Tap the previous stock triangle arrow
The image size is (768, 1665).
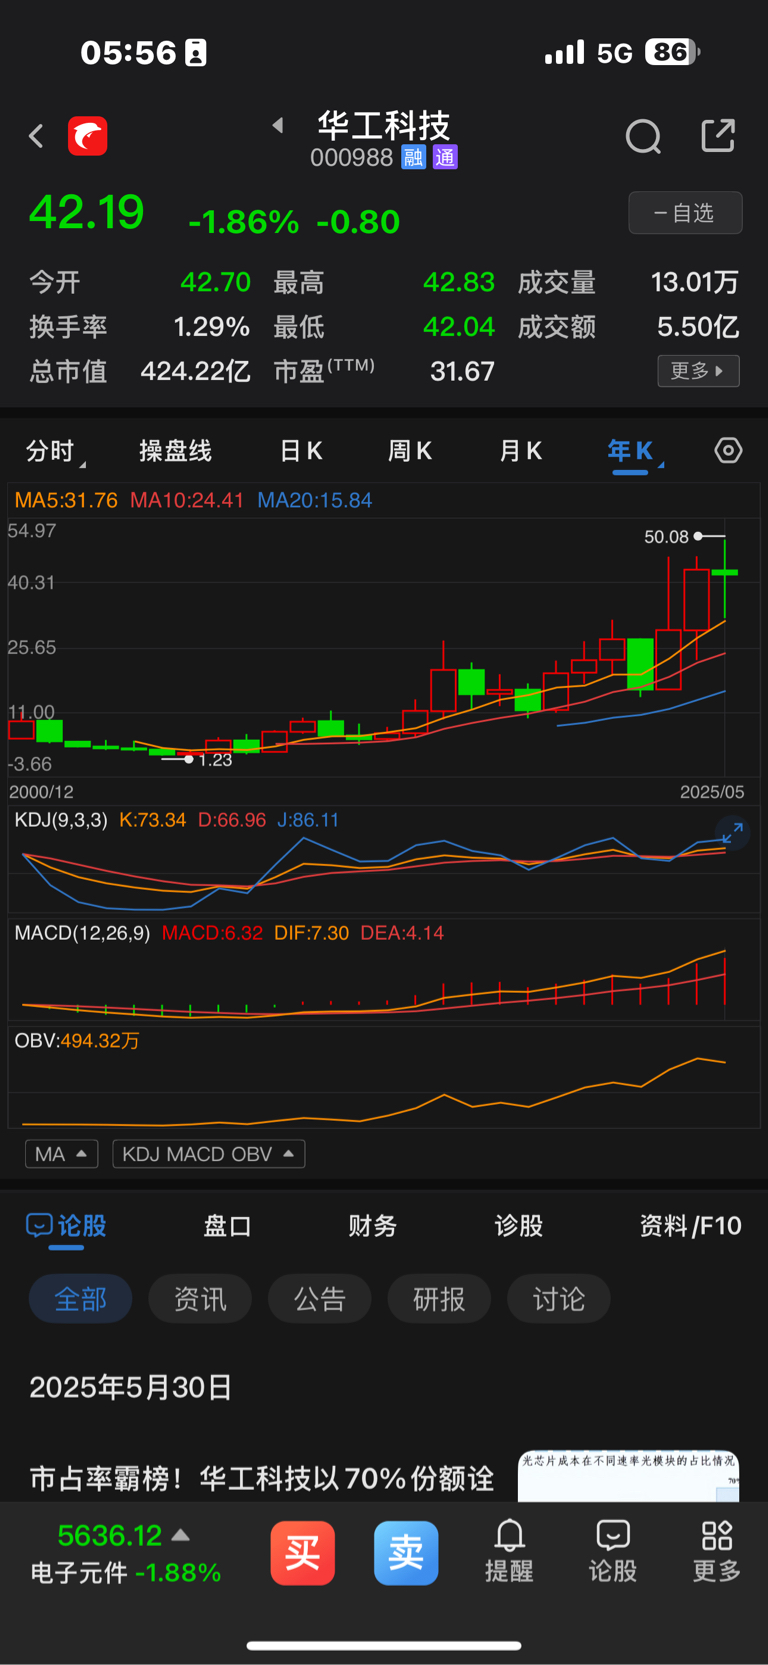tap(278, 125)
